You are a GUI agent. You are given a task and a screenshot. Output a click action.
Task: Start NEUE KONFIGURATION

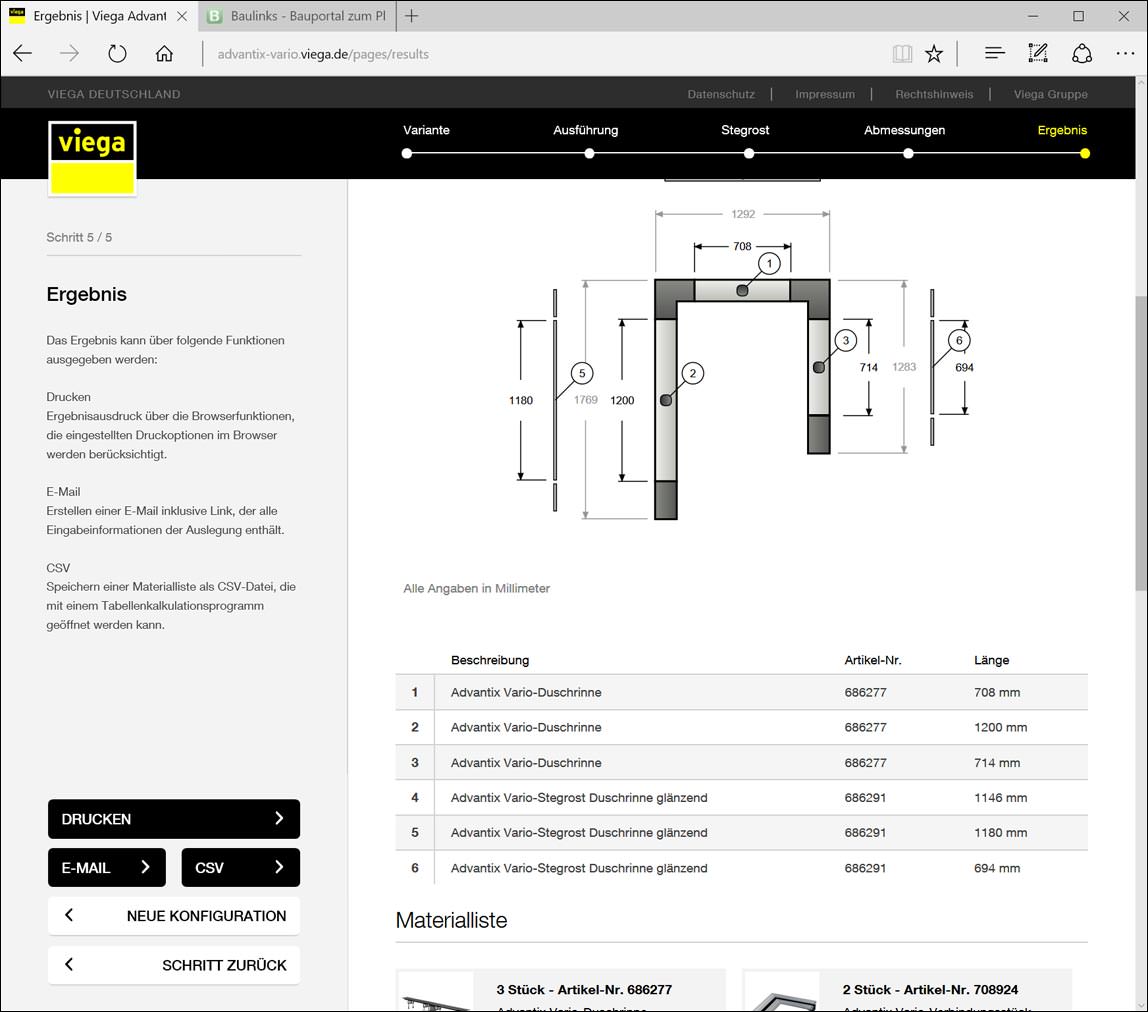[x=174, y=916]
